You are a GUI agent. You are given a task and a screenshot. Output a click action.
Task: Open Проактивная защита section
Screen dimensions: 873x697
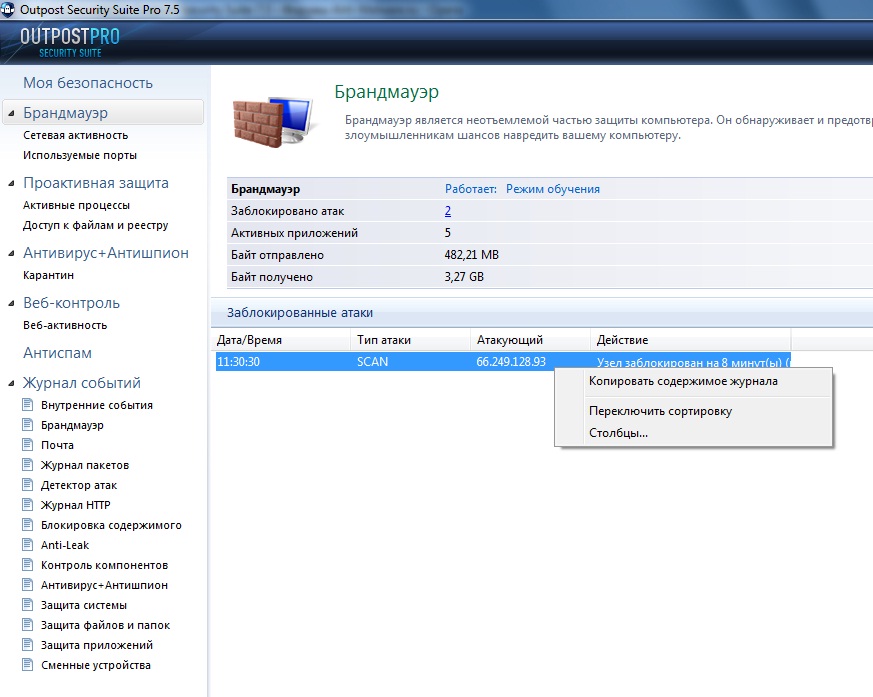click(x=96, y=183)
